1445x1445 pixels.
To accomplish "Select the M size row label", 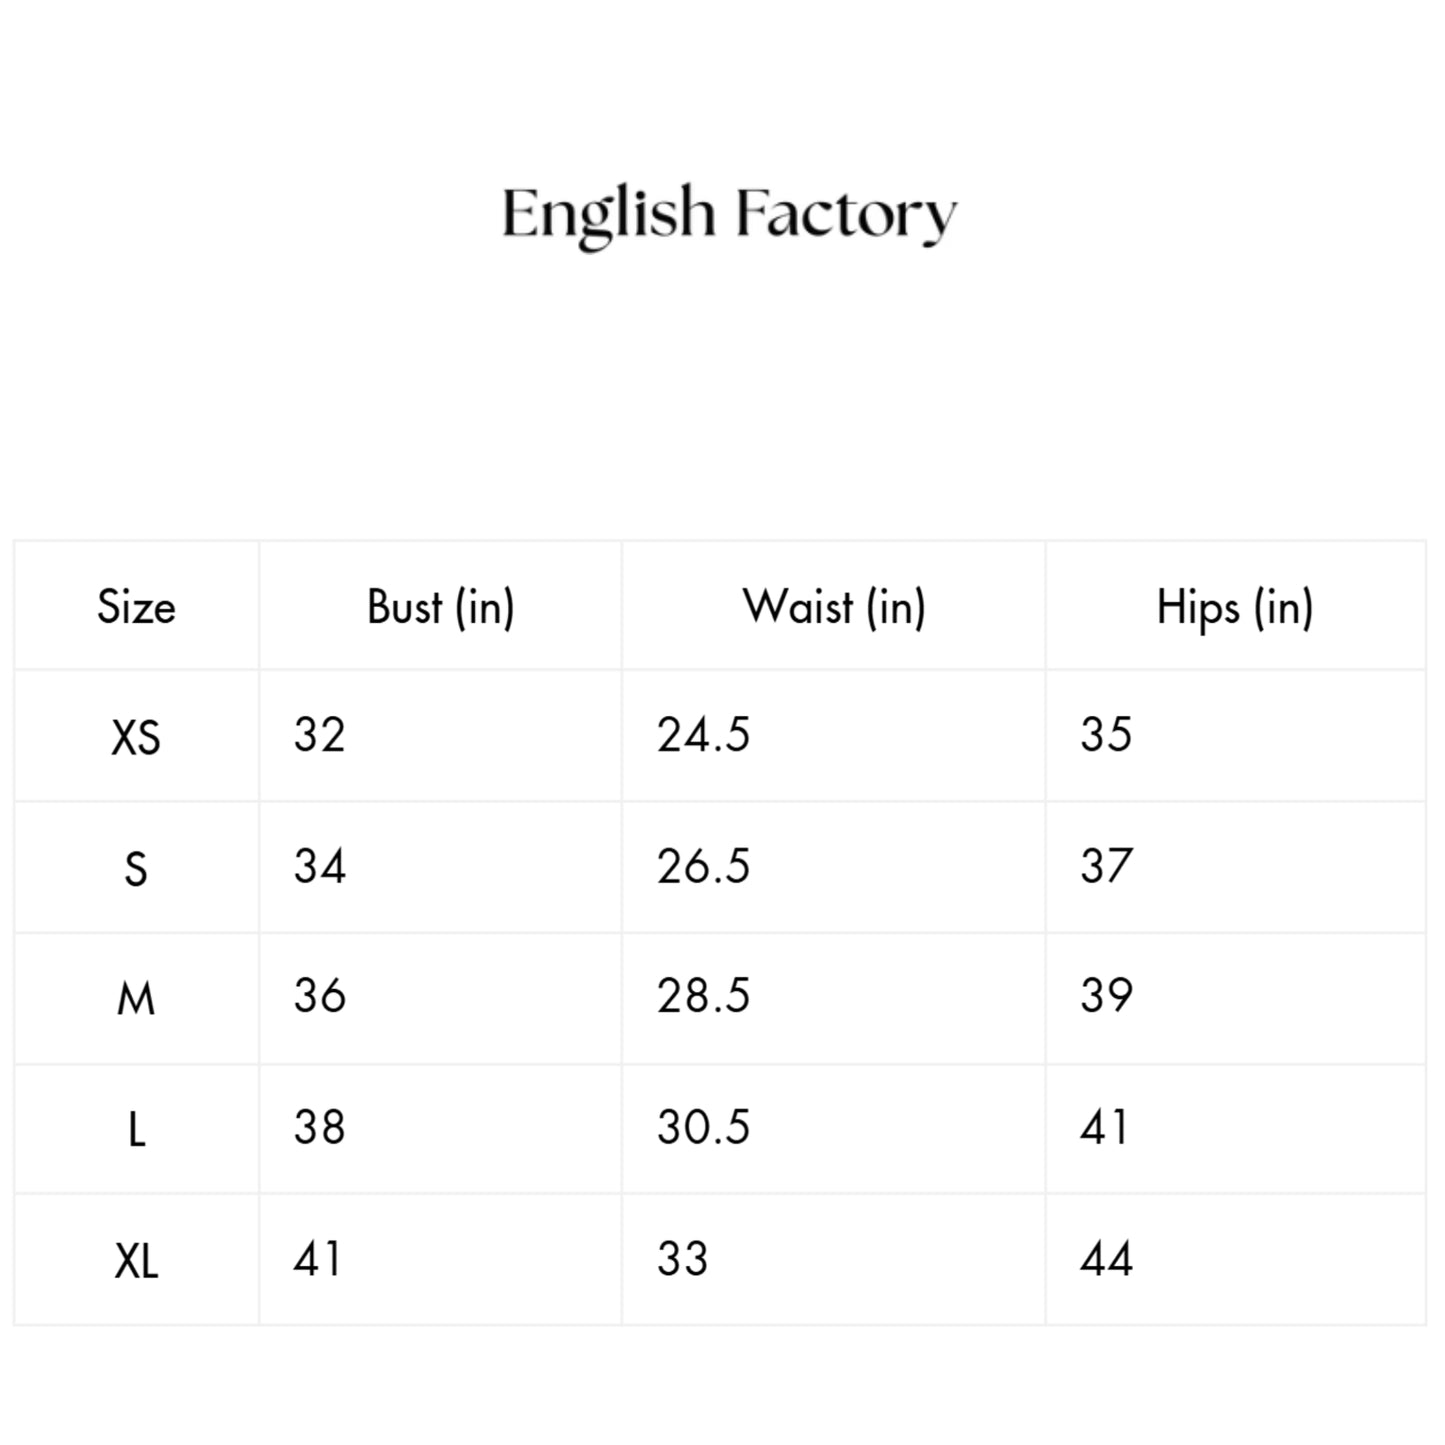I will (136, 998).
